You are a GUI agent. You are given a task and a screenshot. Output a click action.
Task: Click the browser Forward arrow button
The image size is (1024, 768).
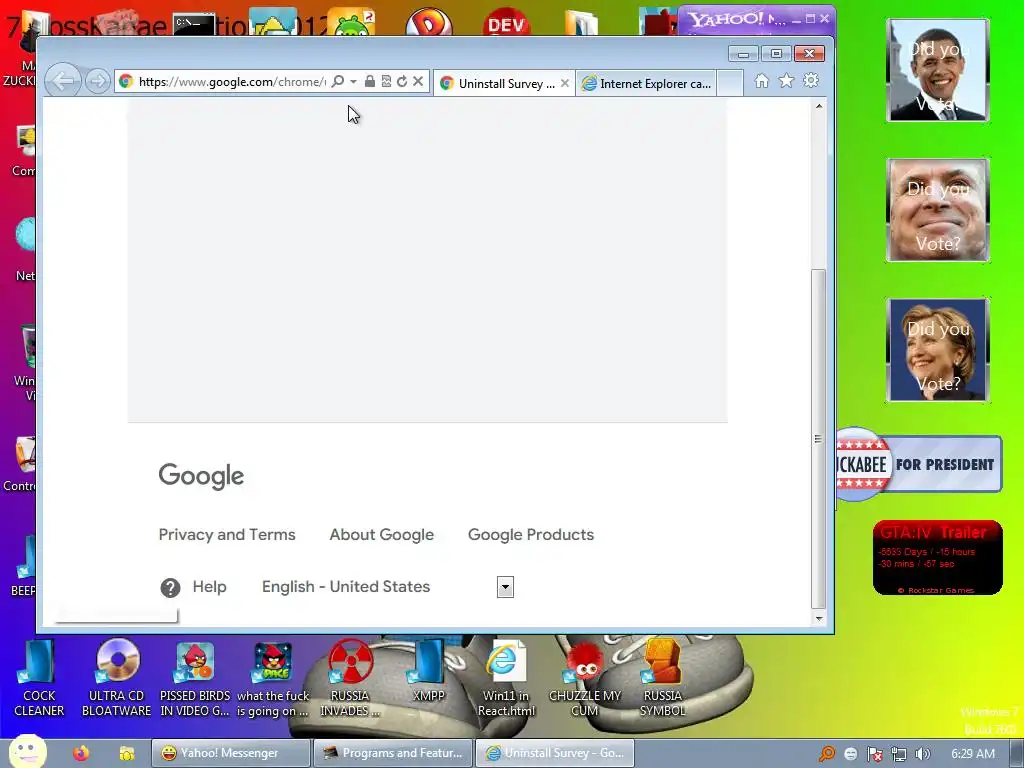[x=98, y=82]
